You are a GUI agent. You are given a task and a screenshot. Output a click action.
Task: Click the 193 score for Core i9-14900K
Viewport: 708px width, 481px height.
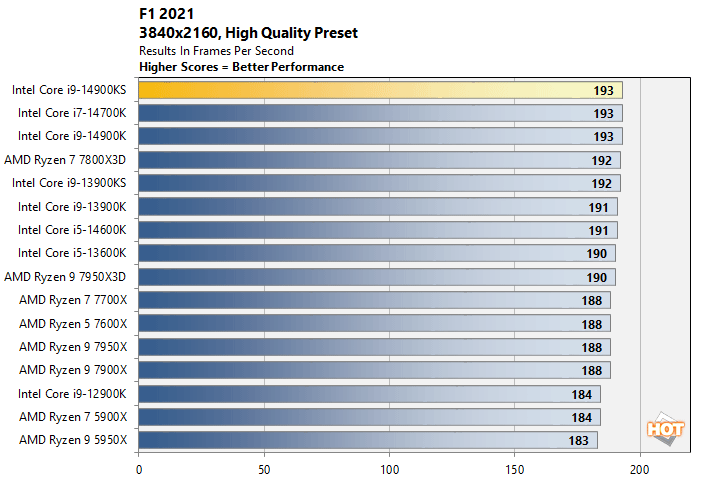pyautogui.click(x=603, y=137)
